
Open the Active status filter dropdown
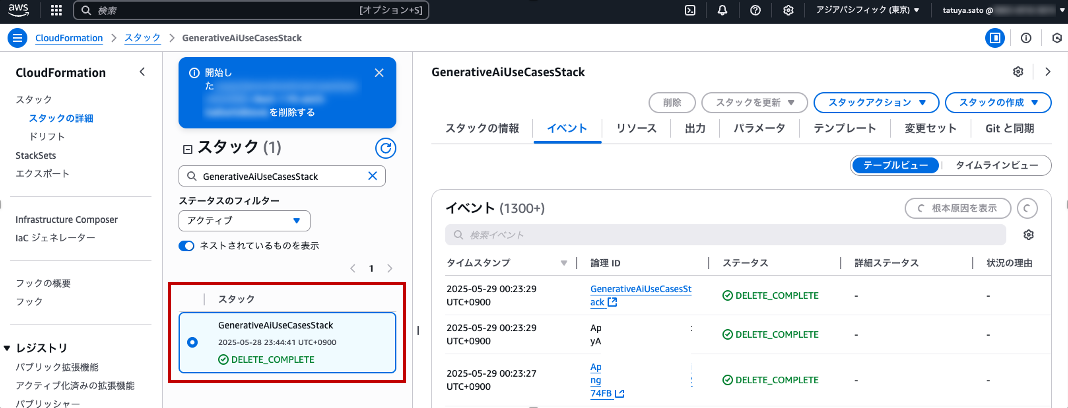point(245,221)
